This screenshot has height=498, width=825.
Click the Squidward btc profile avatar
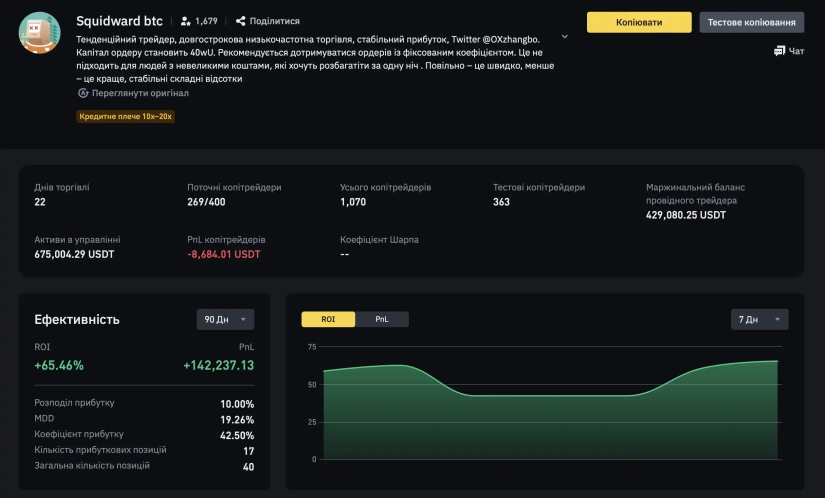click(40, 33)
